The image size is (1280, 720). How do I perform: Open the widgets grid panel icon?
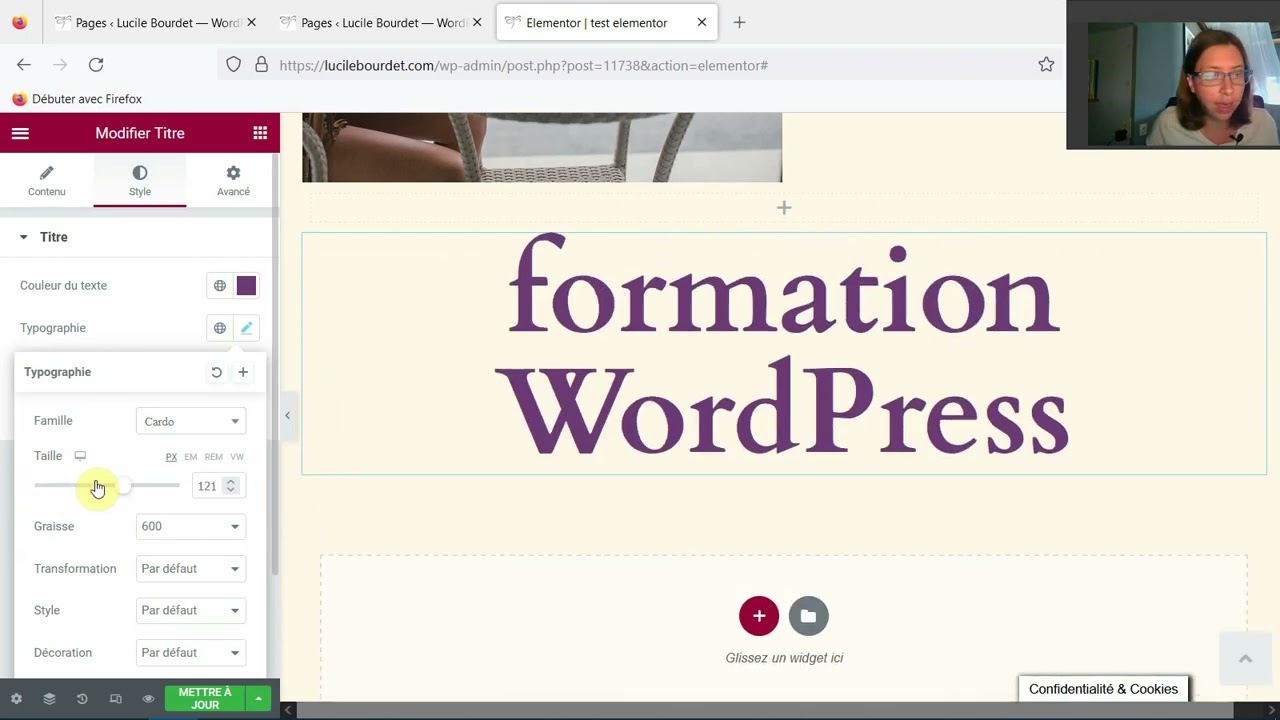click(x=260, y=133)
